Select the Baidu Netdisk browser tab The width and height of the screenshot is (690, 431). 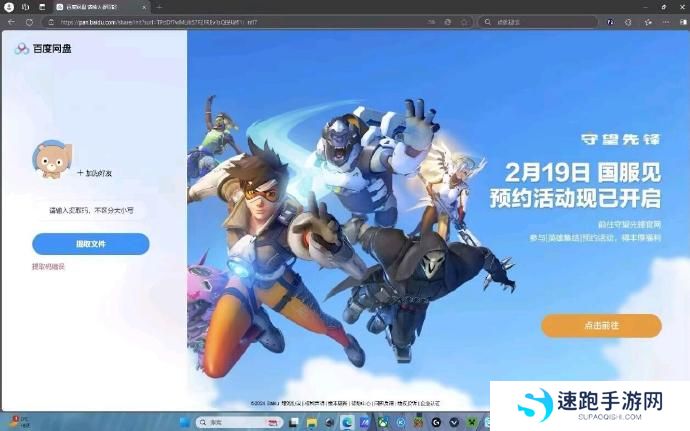point(101,7)
